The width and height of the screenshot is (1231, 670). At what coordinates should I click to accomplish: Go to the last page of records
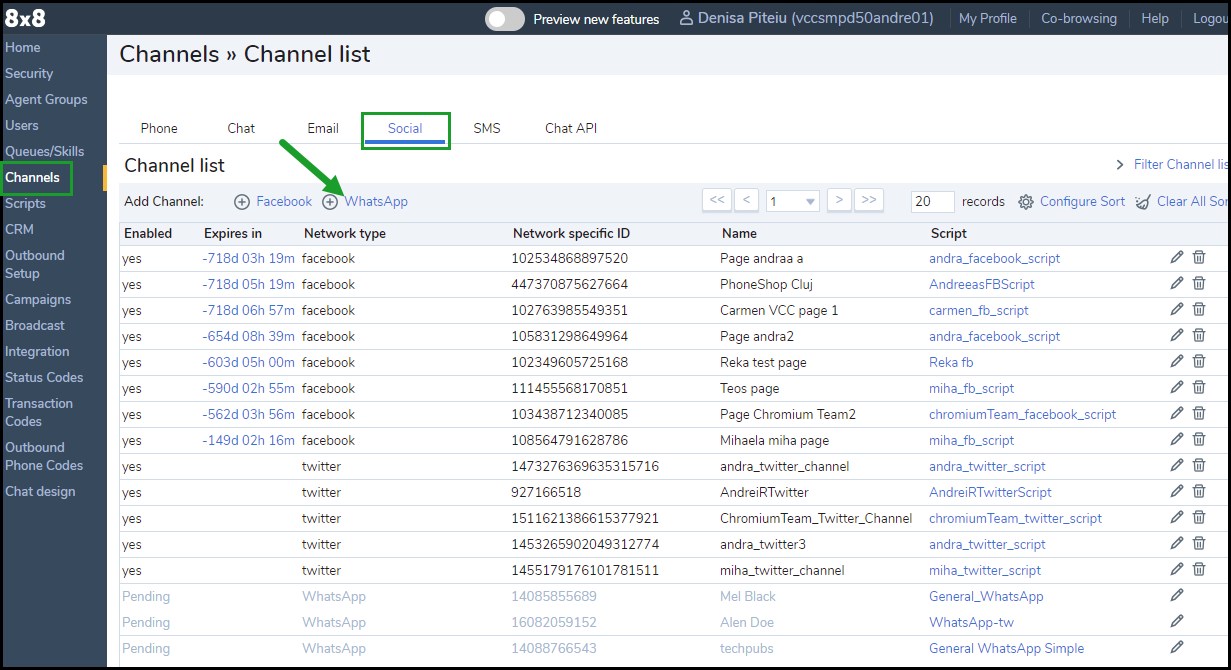pos(869,200)
